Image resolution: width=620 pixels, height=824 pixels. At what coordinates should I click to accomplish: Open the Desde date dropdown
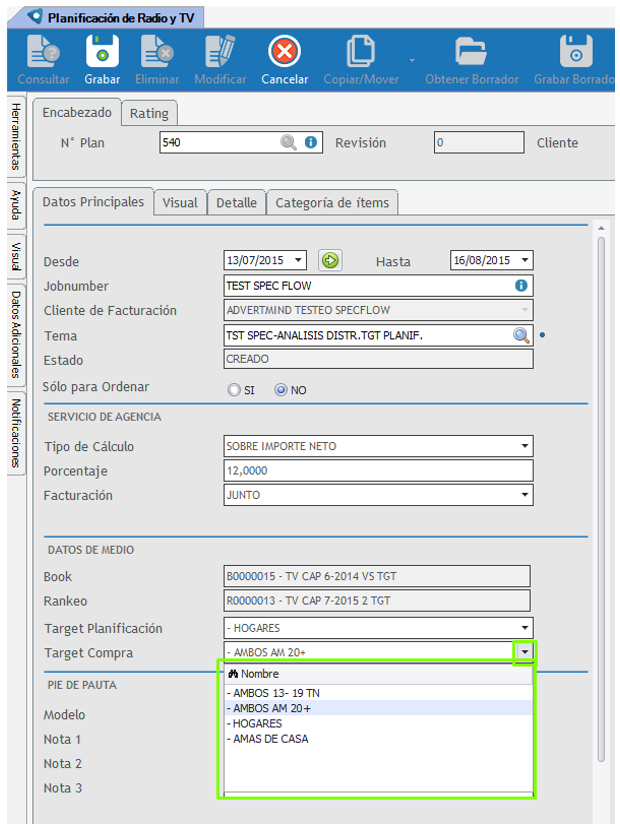pyautogui.click(x=298, y=260)
